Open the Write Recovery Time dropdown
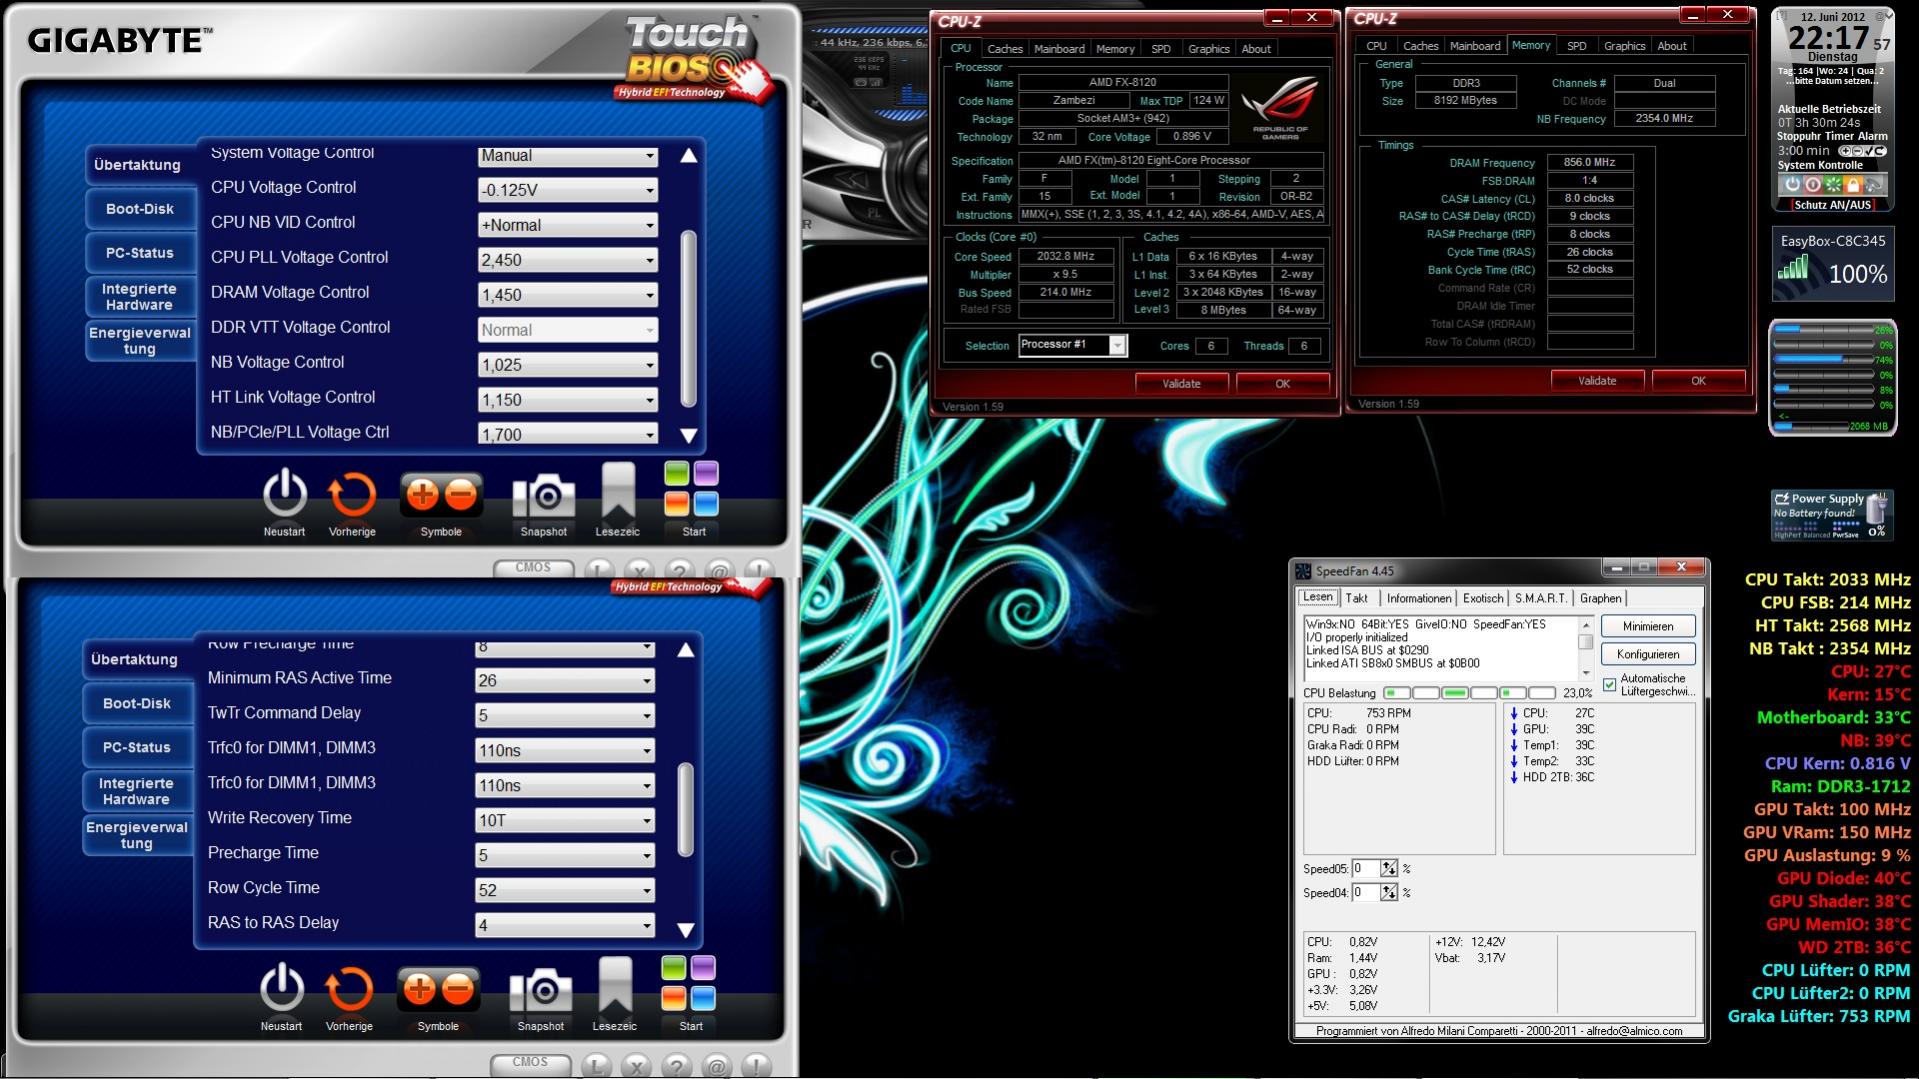Screen dimensions: 1919x1079 tap(565, 821)
